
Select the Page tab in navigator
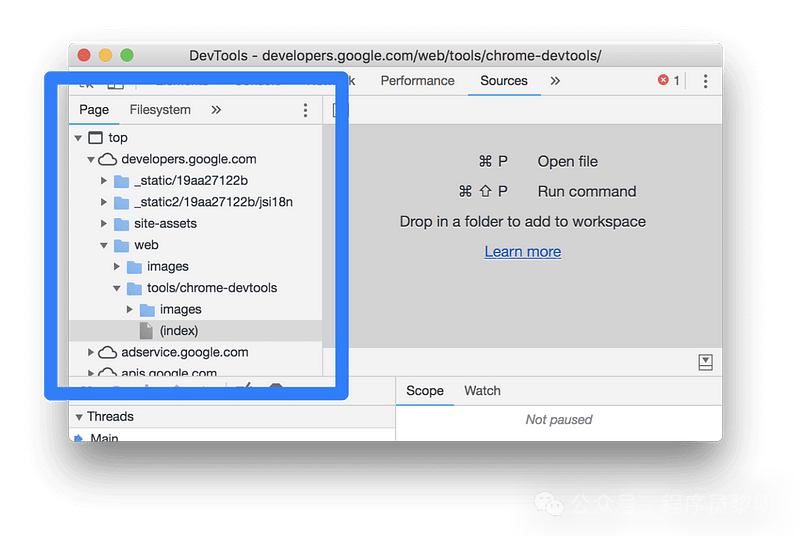pos(94,110)
